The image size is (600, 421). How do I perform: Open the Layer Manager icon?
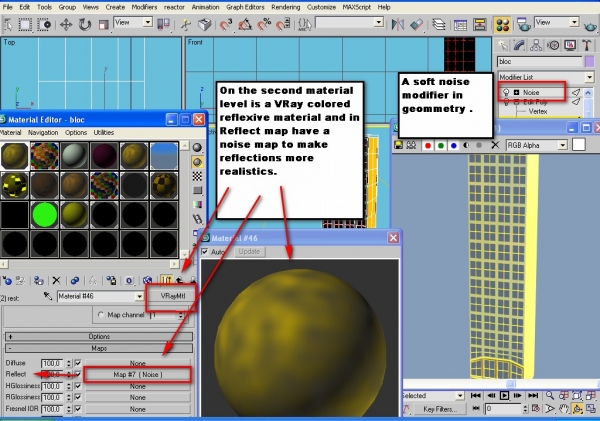(439, 25)
